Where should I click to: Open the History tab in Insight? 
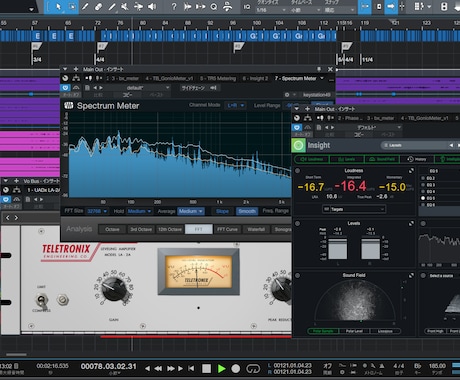(x=417, y=159)
